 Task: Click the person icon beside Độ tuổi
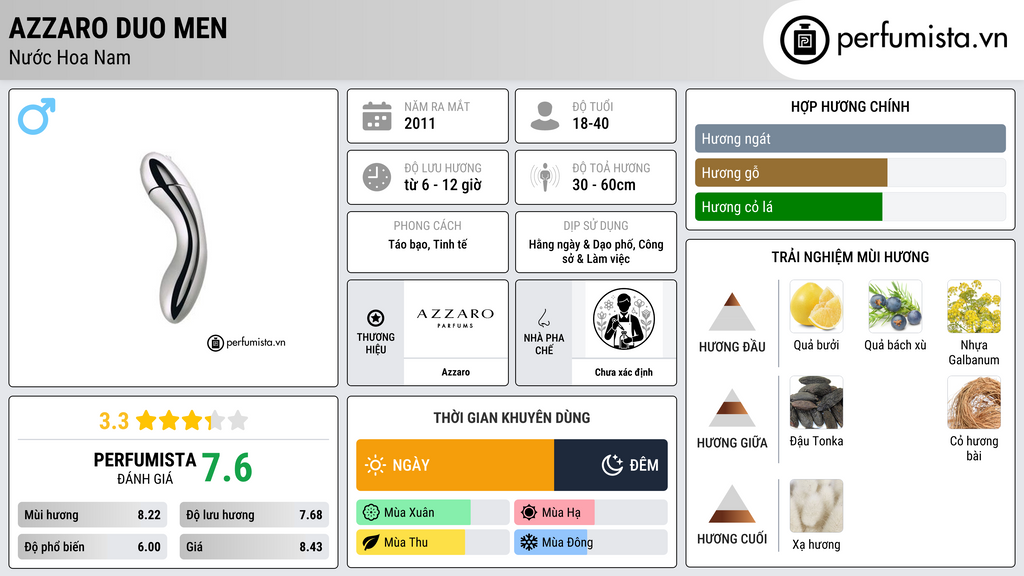(545, 116)
